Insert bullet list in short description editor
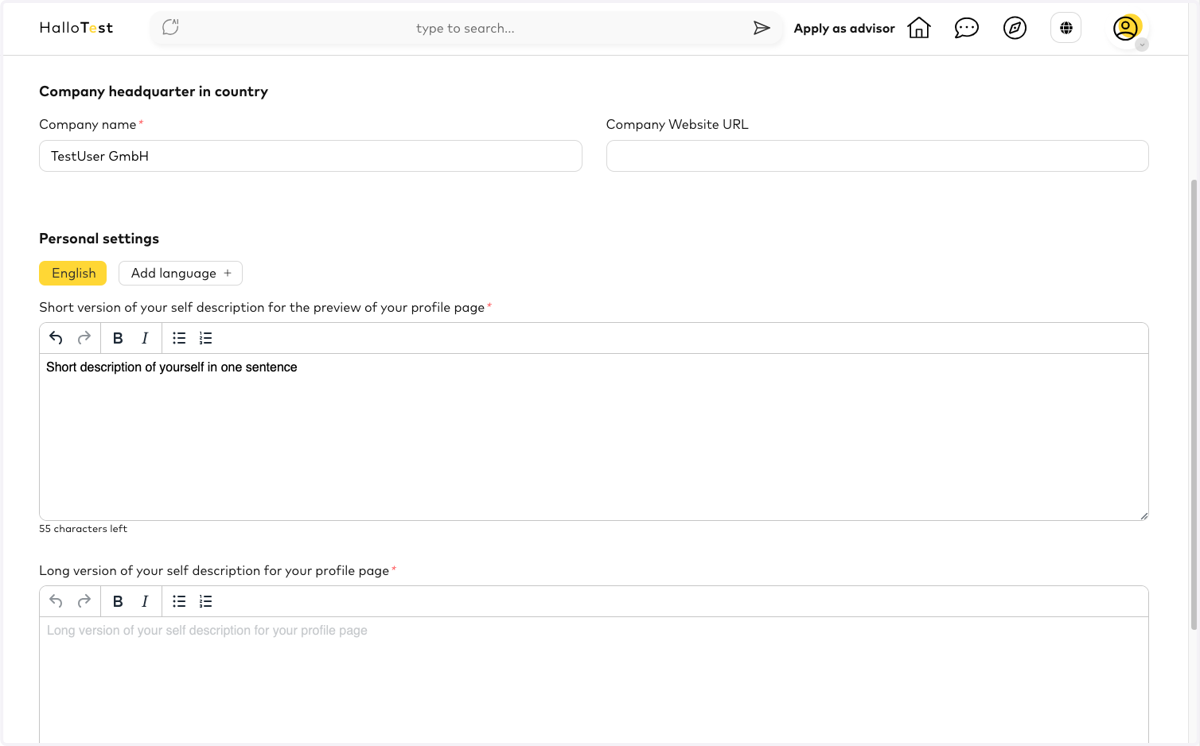 [x=179, y=338]
